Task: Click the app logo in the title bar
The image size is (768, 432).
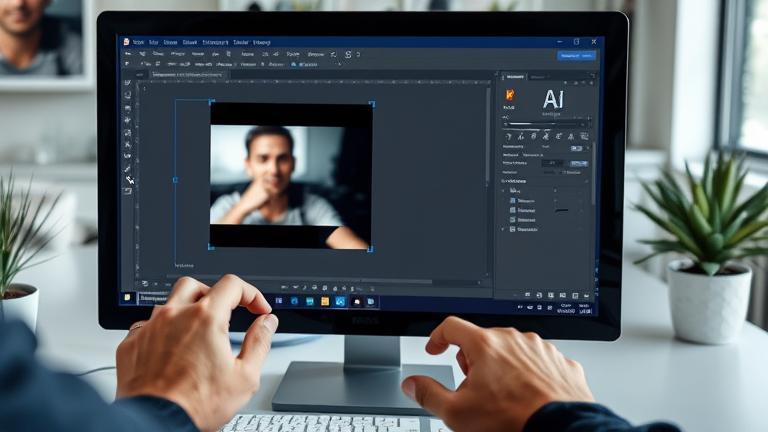Action: point(126,42)
